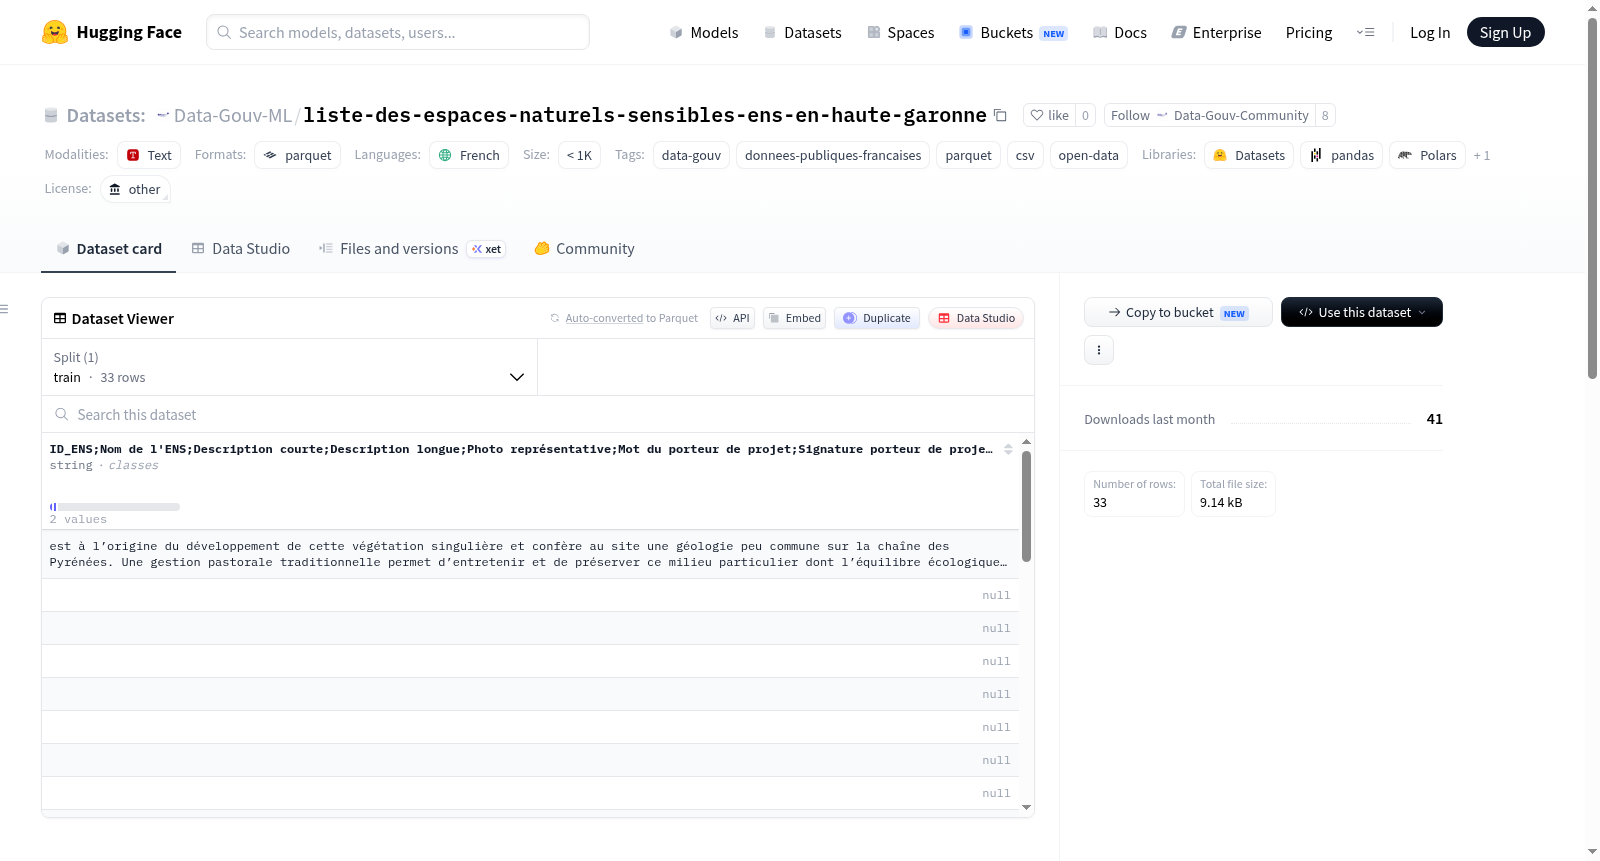Click the Text modality tag
Viewport: 1600px width, 861px height.
click(x=149, y=155)
